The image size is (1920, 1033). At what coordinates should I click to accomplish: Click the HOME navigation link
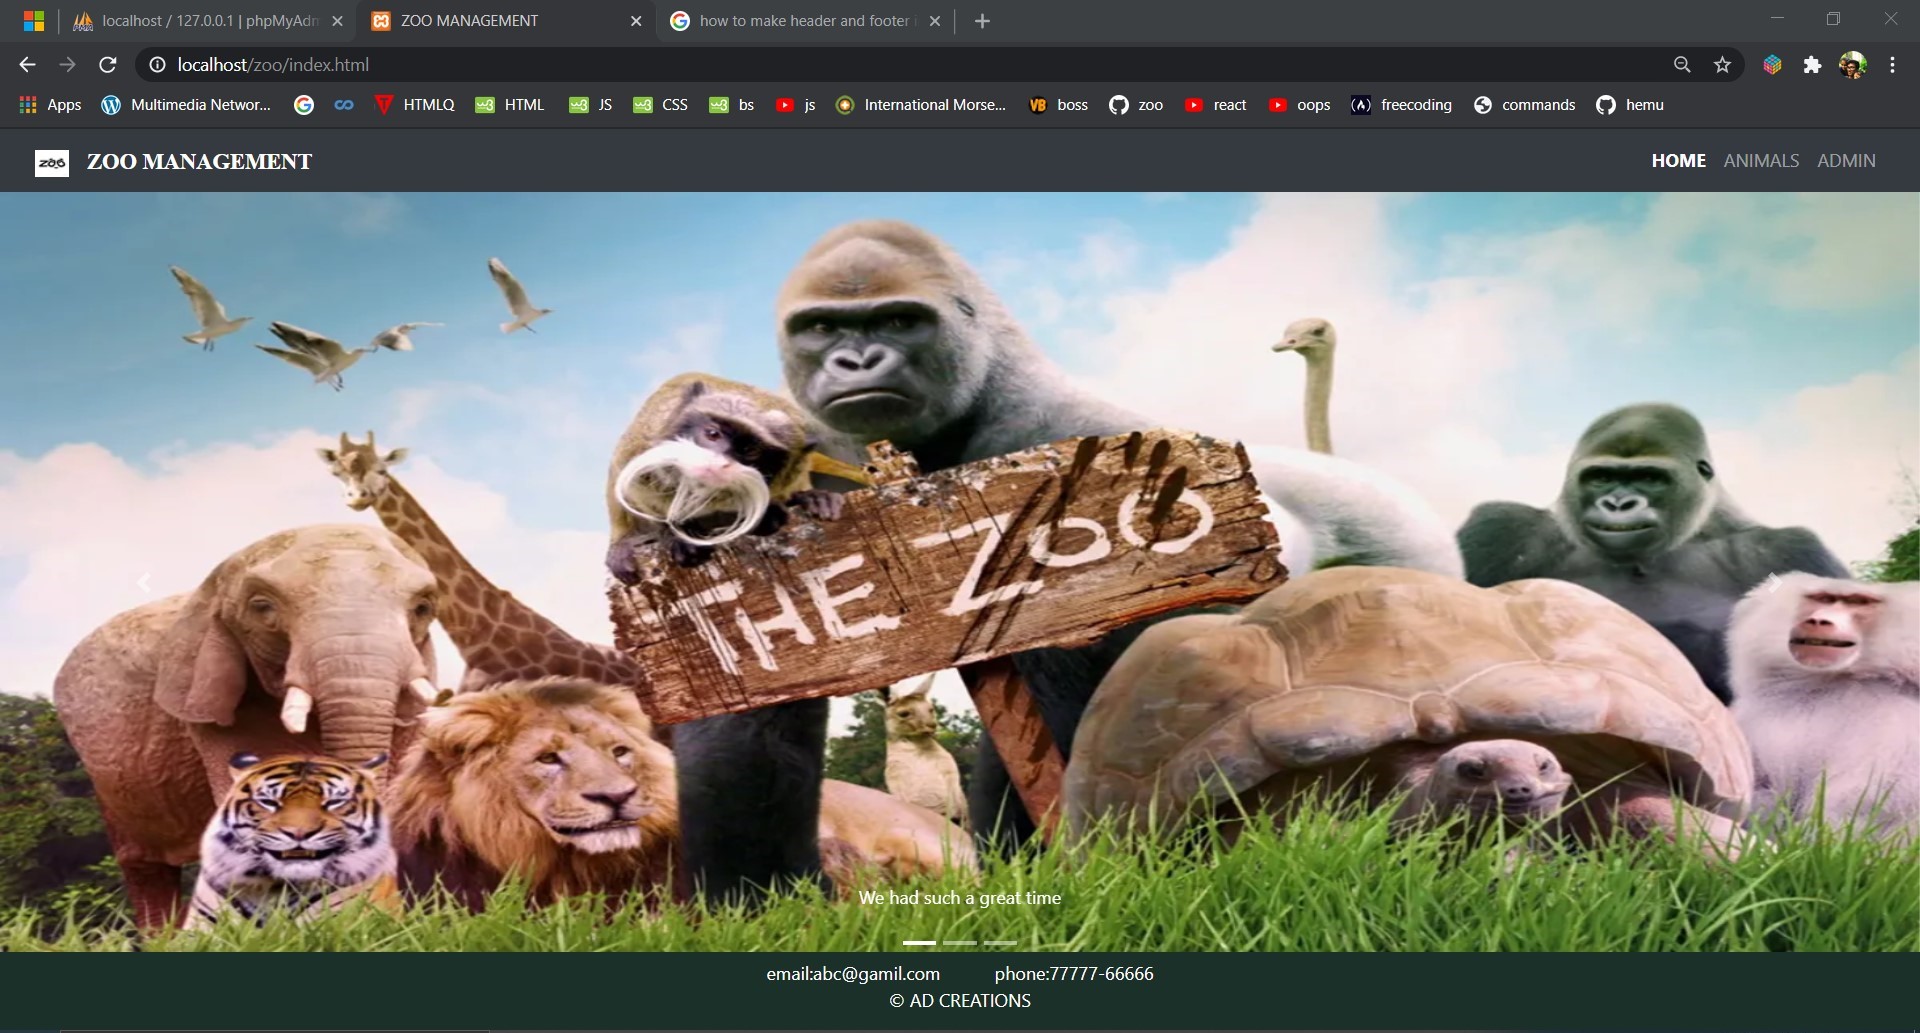tap(1678, 160)
